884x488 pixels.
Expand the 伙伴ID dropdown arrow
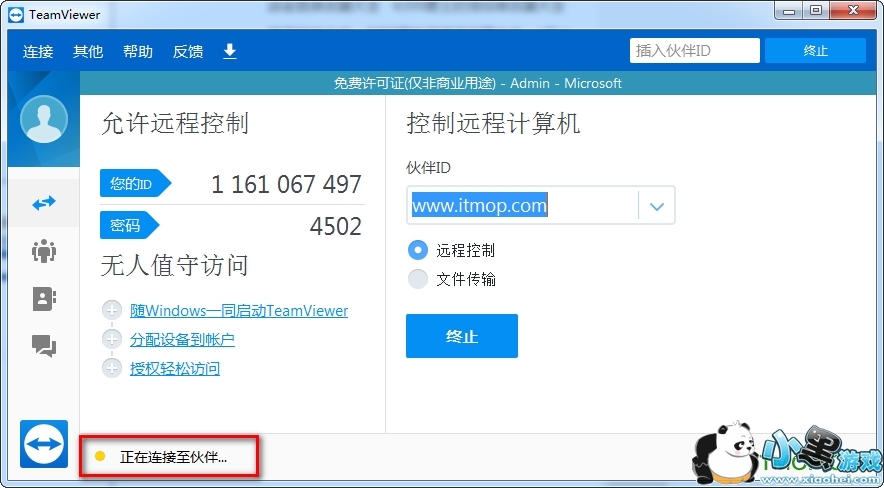pyautogui.click(x=656, y=206)
